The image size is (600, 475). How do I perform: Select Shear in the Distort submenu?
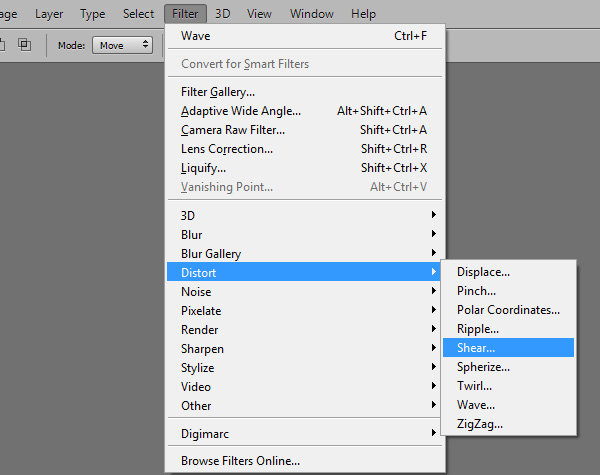point(508,348)
